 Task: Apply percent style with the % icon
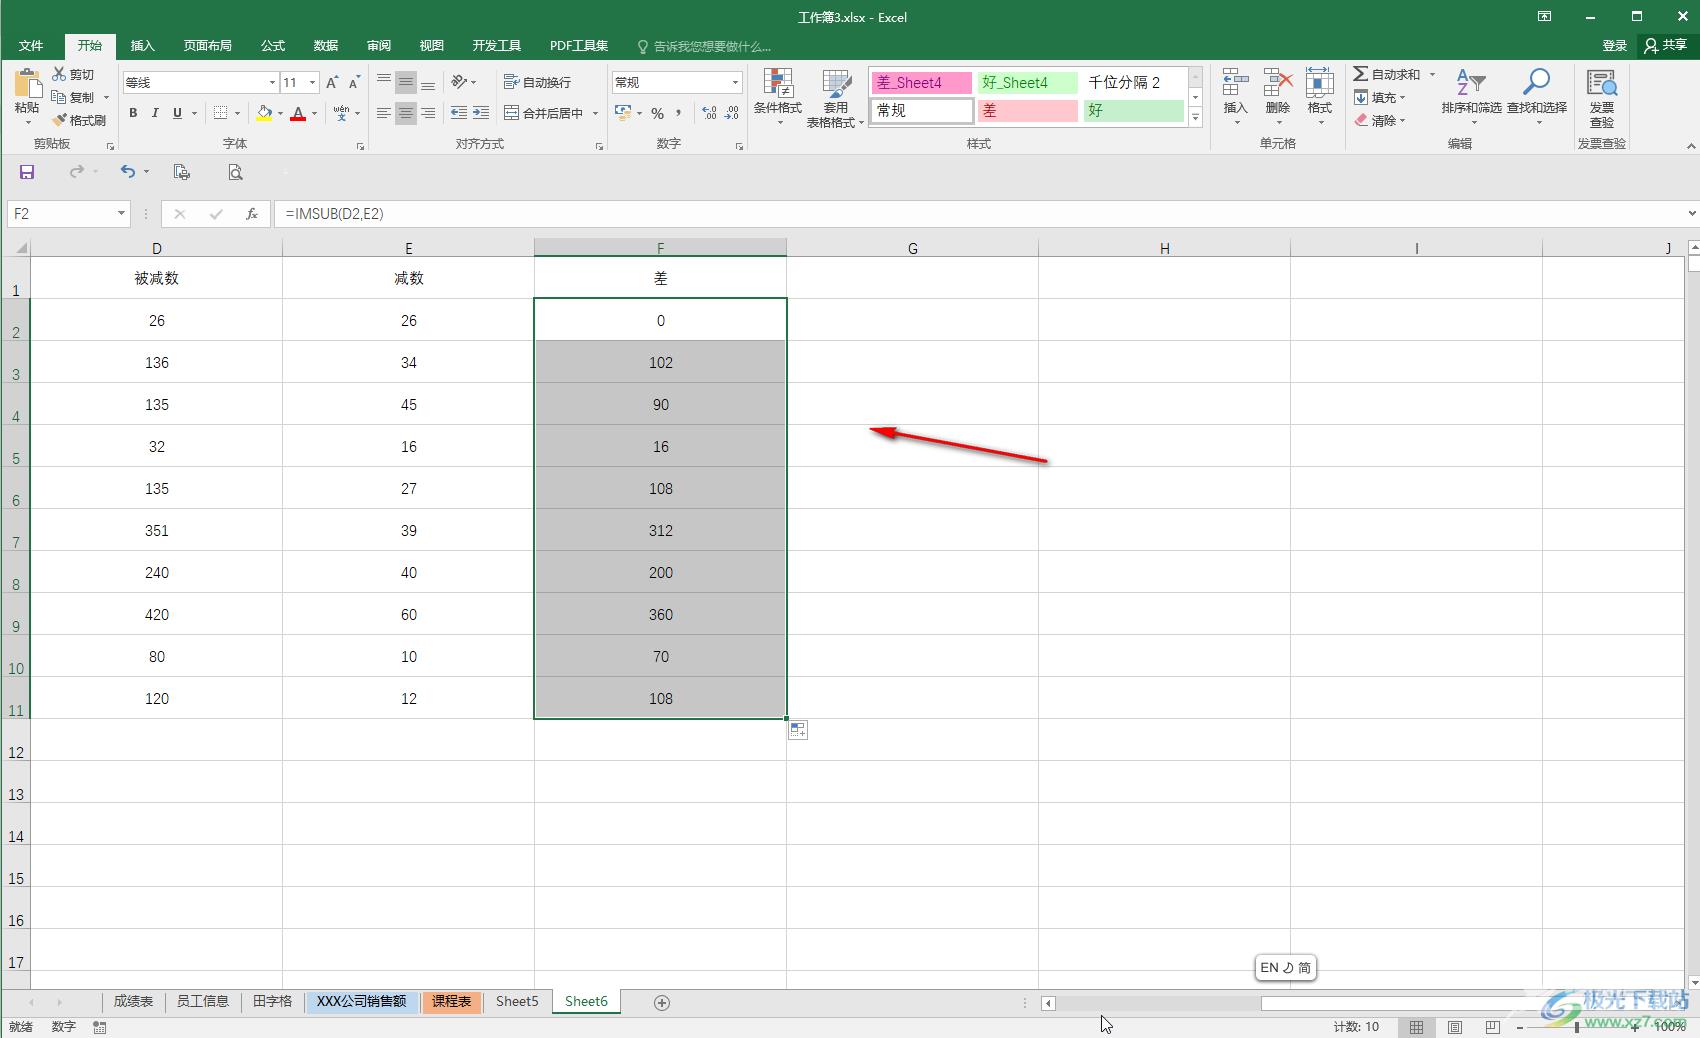tap(657, 113)
